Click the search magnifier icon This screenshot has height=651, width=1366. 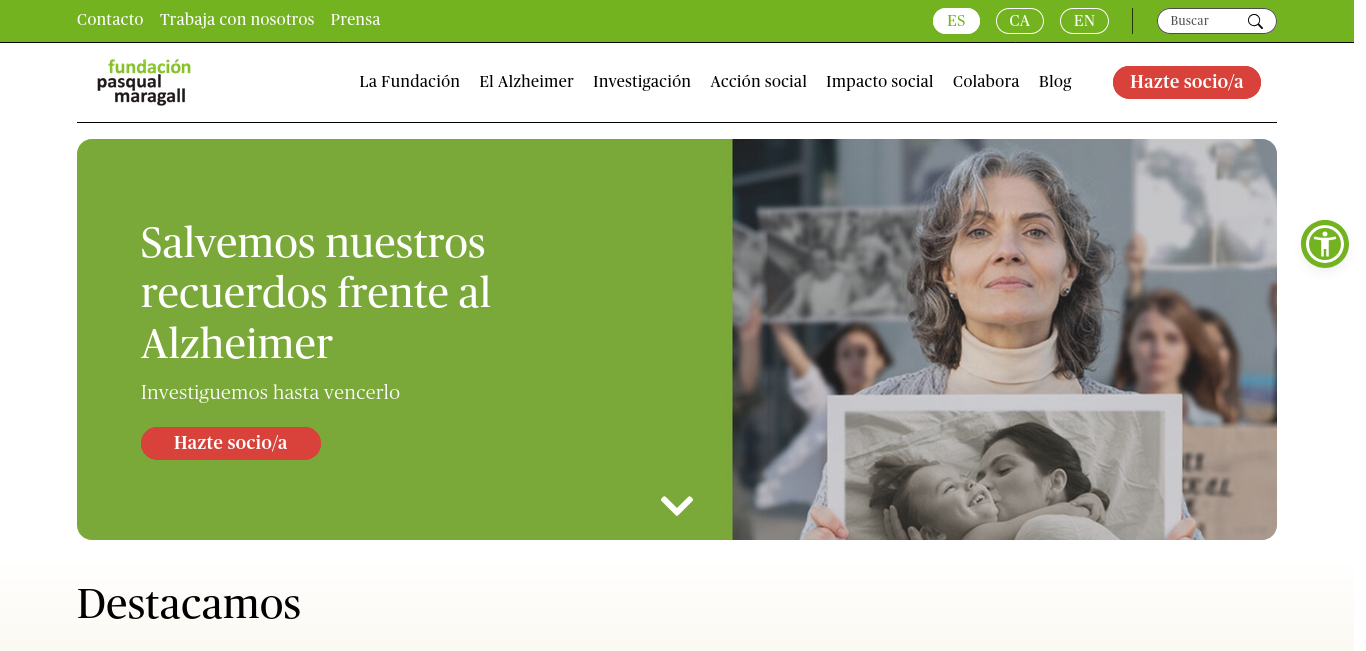[x=1255, y=21]
